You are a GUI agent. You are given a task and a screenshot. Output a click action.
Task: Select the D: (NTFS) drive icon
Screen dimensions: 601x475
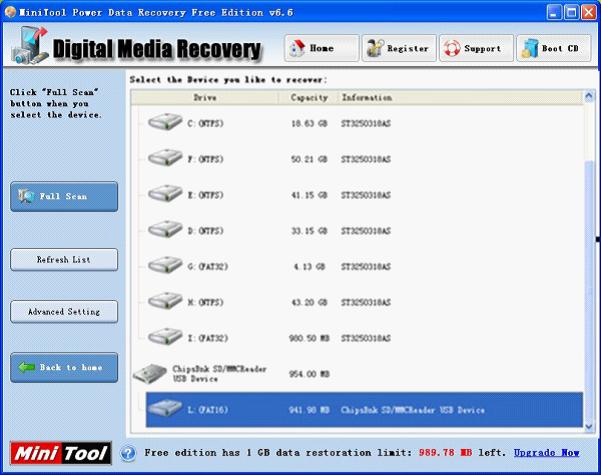[165, 230]
